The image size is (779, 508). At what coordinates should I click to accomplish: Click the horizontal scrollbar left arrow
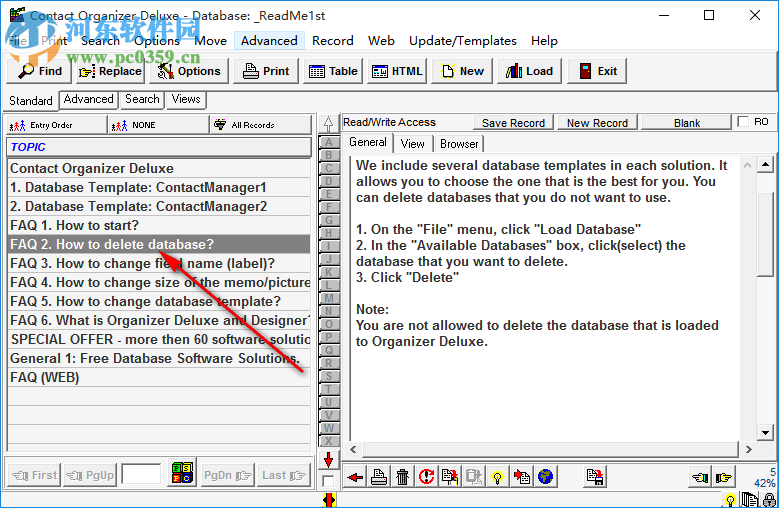353,449
